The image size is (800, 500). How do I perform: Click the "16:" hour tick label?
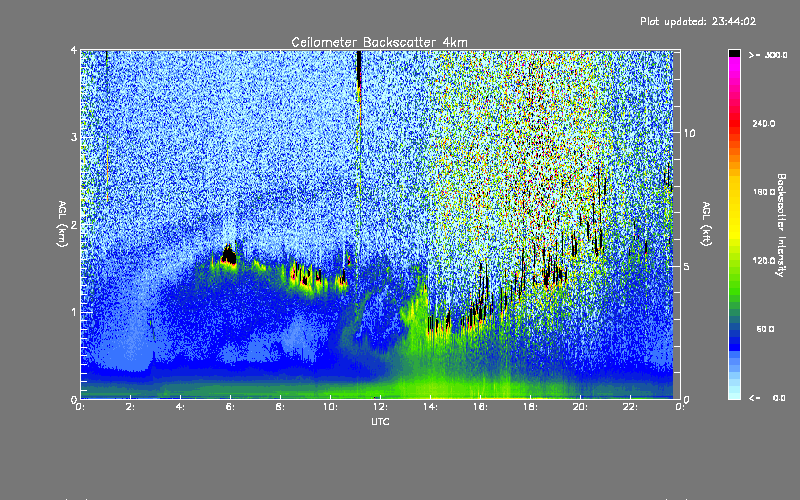pyautogui.click(x=481, y=407)
